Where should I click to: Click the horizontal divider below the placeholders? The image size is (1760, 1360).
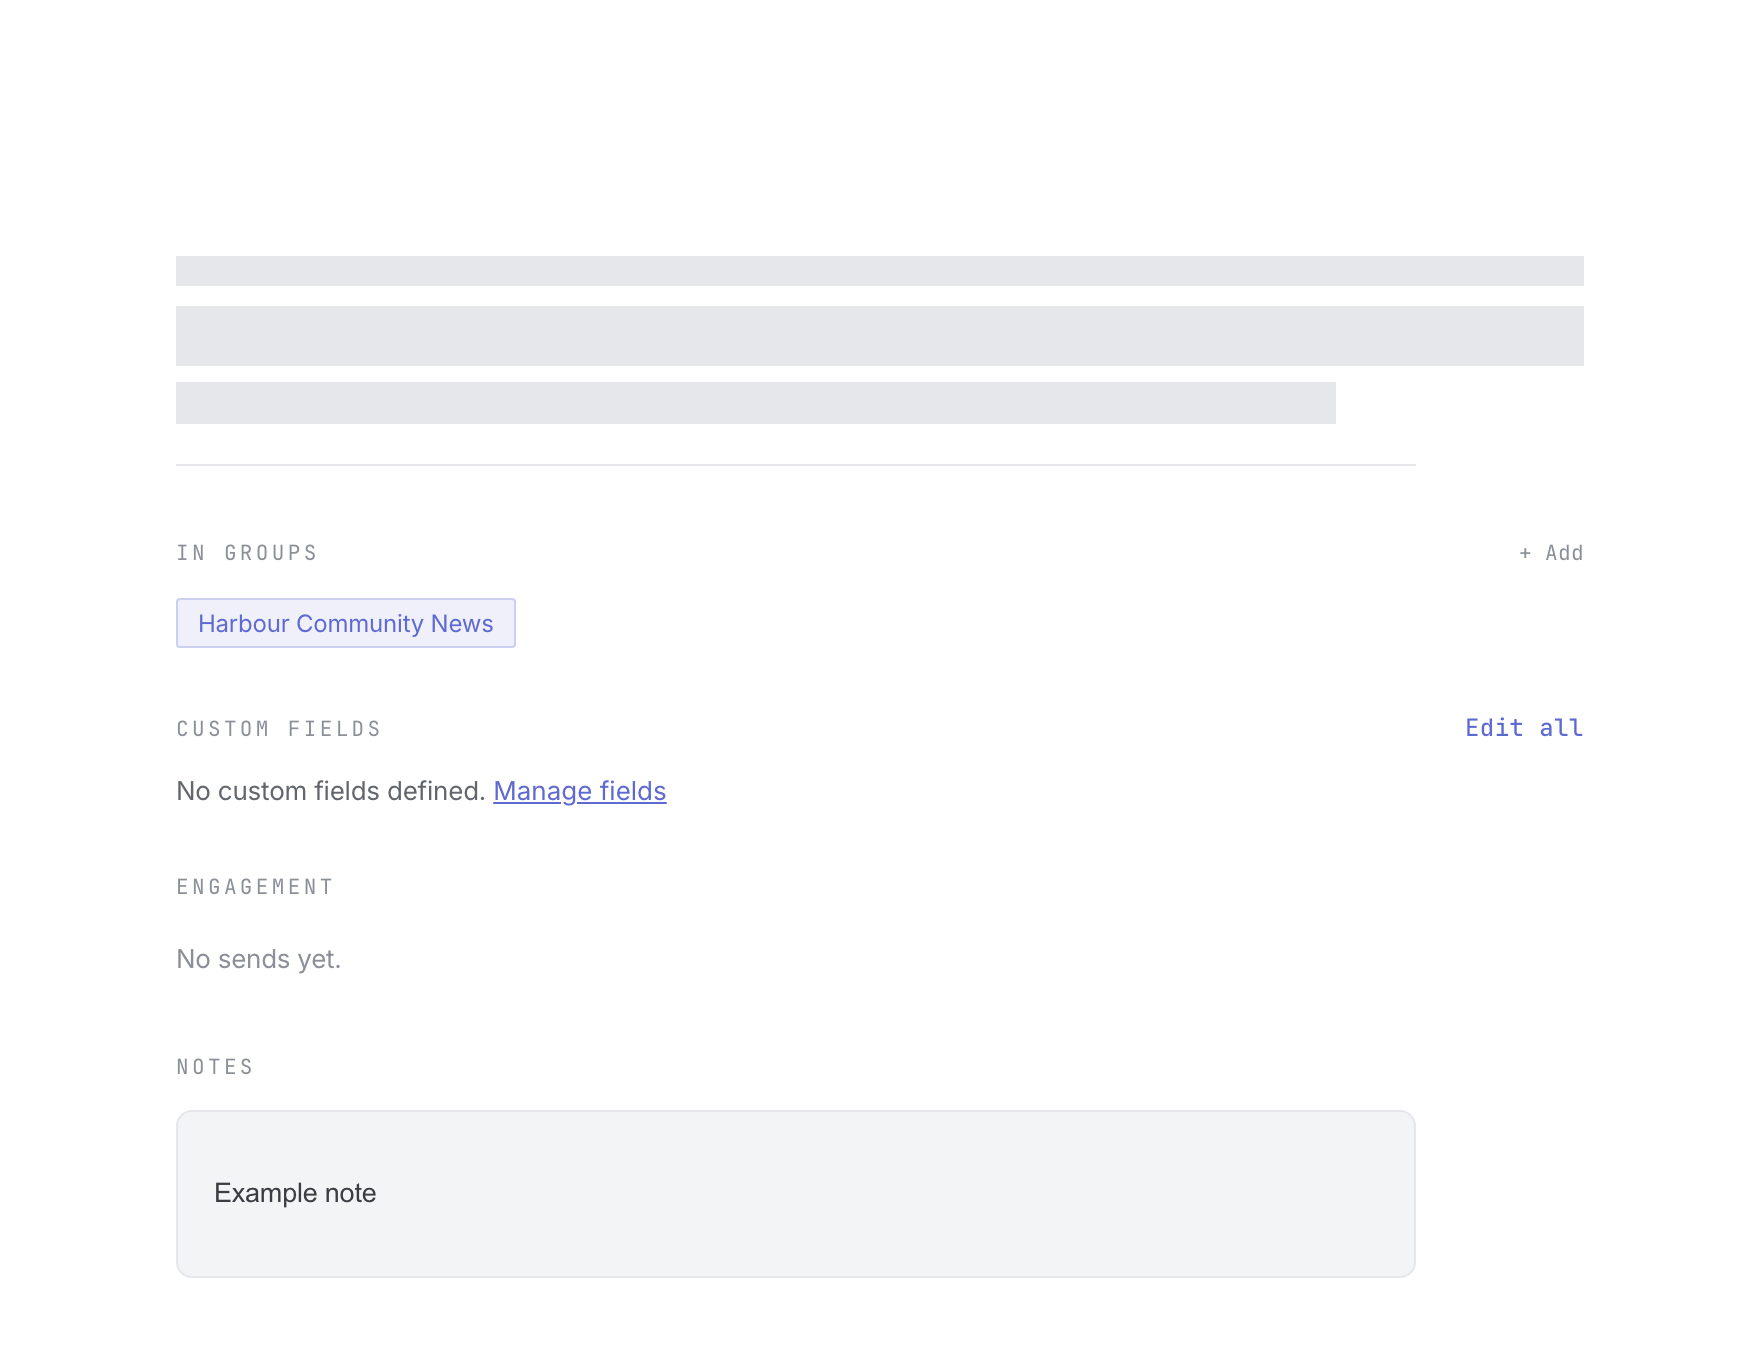pyautogui.click(x=796, y=465)
